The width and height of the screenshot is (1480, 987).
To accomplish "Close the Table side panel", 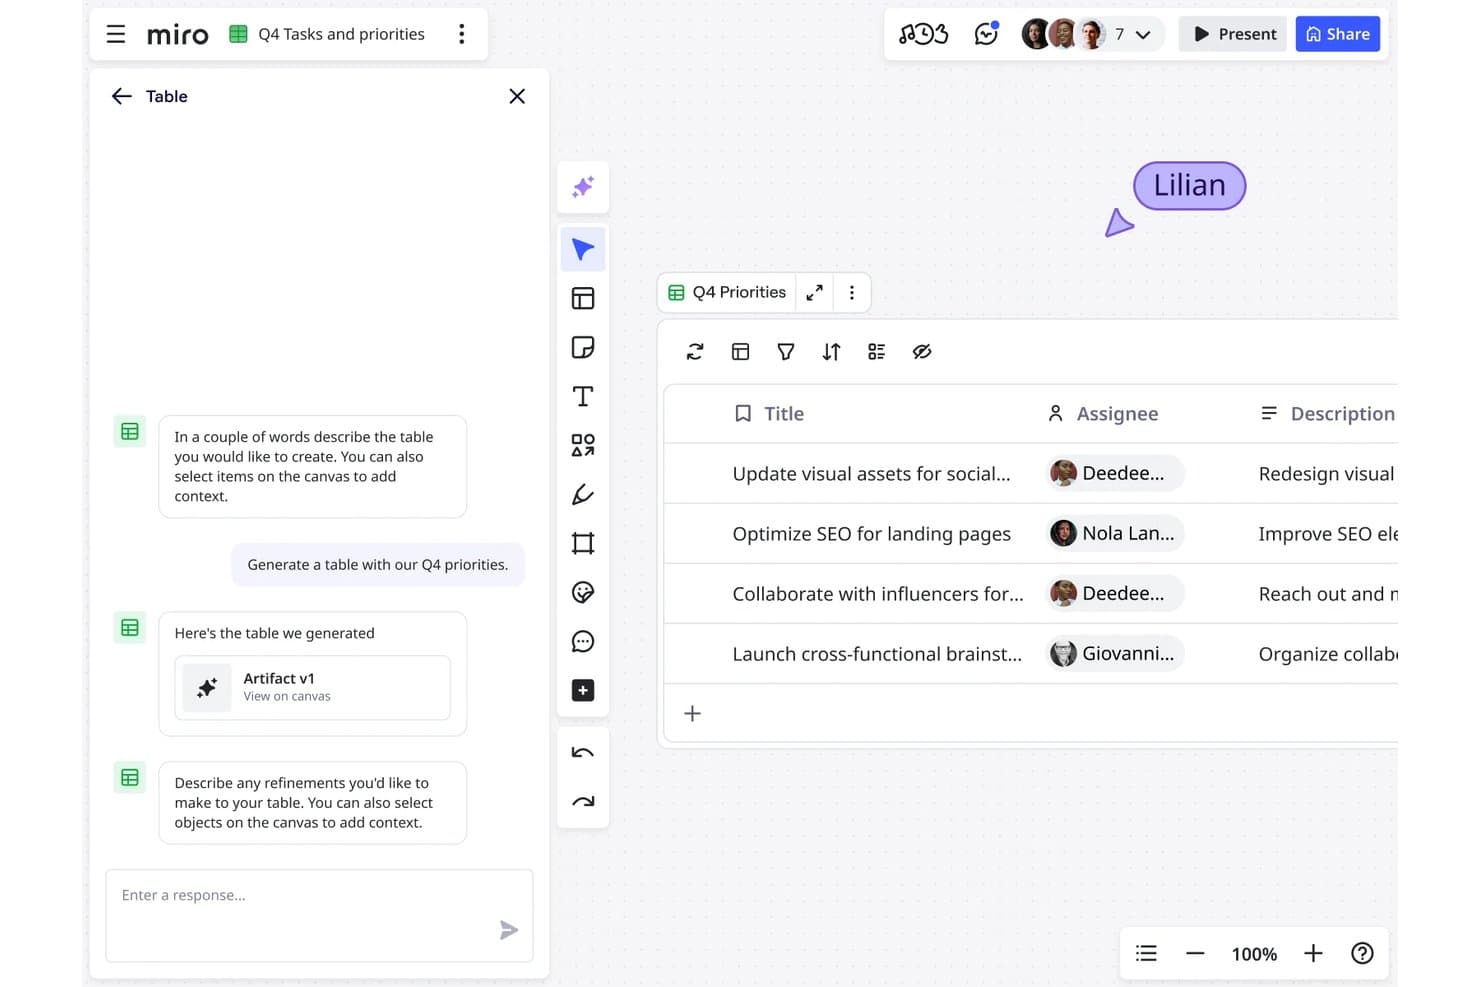I will [517, 96].
